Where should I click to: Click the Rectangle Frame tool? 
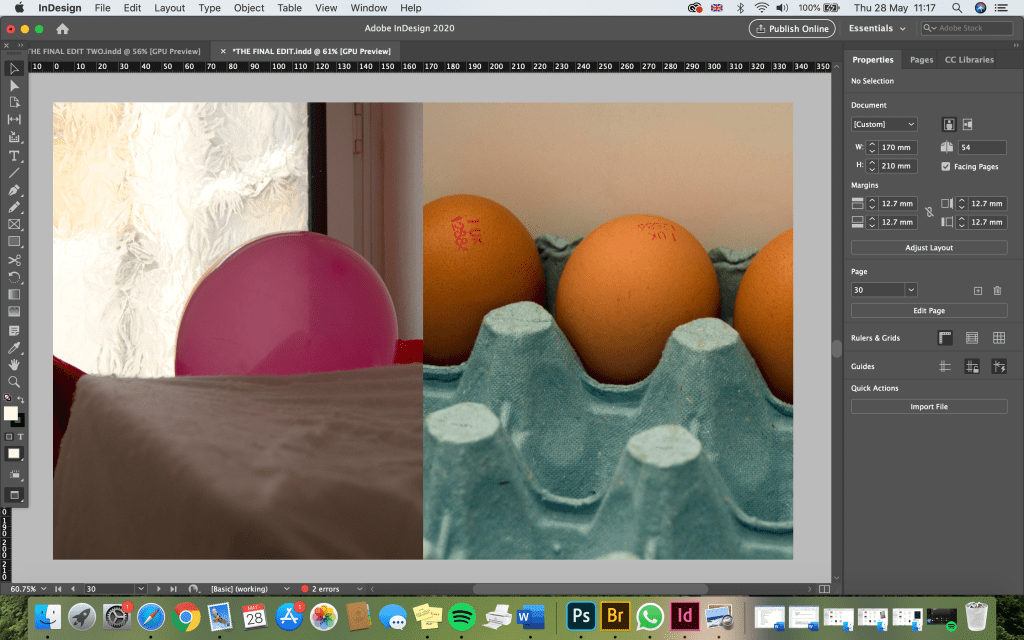tap(14, 225)
